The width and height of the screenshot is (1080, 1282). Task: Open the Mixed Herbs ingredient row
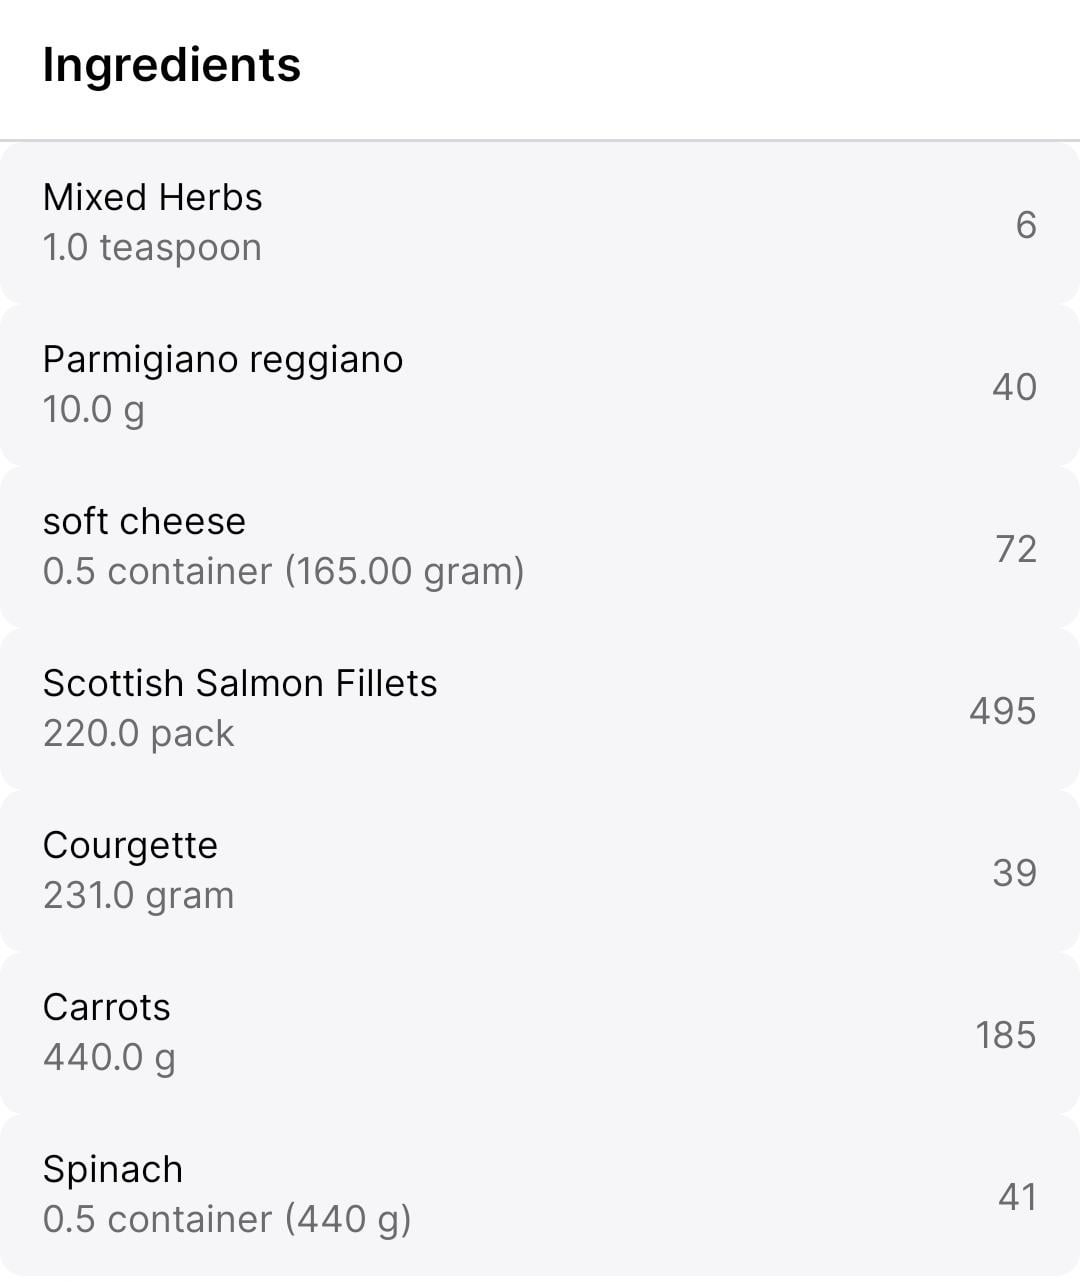(x=540, y=223)
